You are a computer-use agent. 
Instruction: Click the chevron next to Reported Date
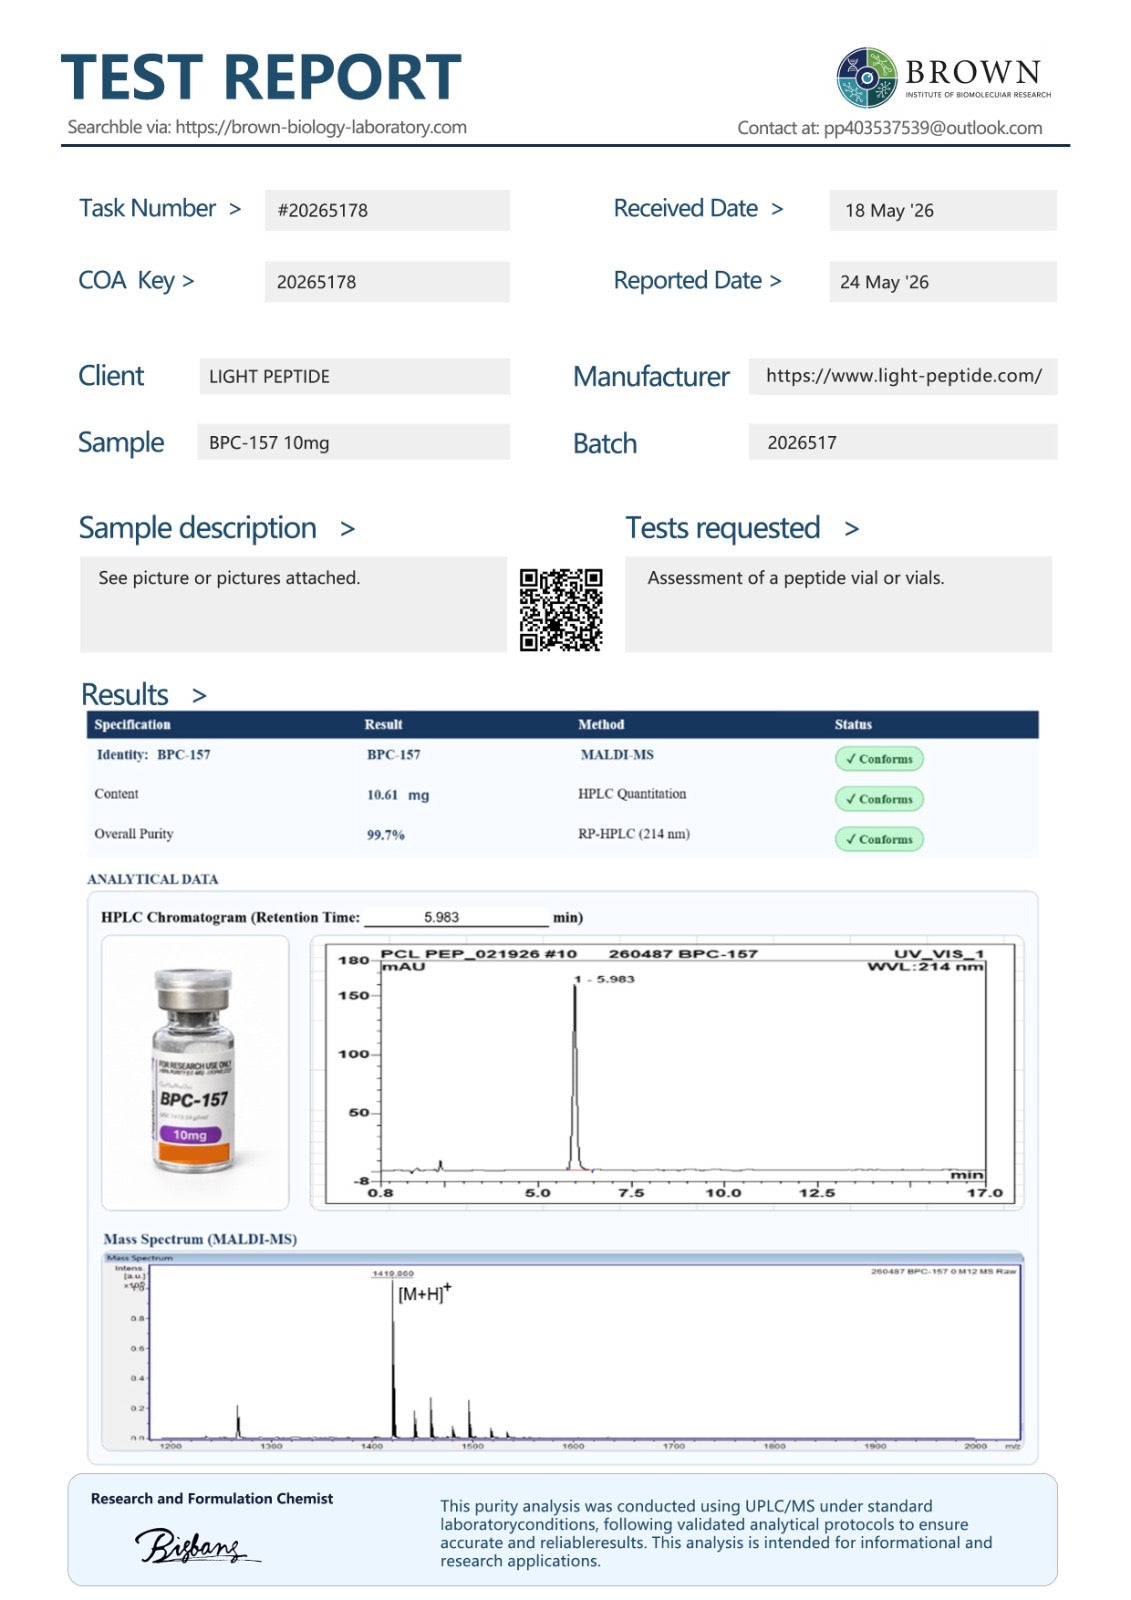click(775, 281)
